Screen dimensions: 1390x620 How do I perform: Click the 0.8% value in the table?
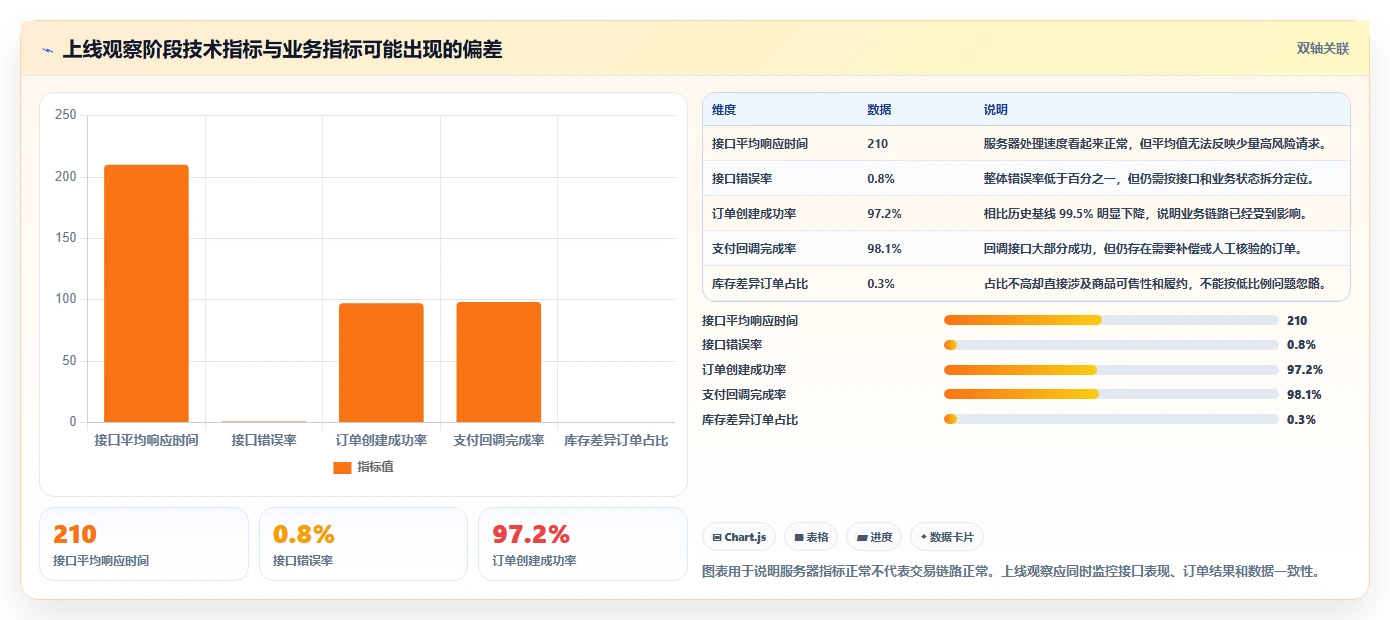coord(881,179)
